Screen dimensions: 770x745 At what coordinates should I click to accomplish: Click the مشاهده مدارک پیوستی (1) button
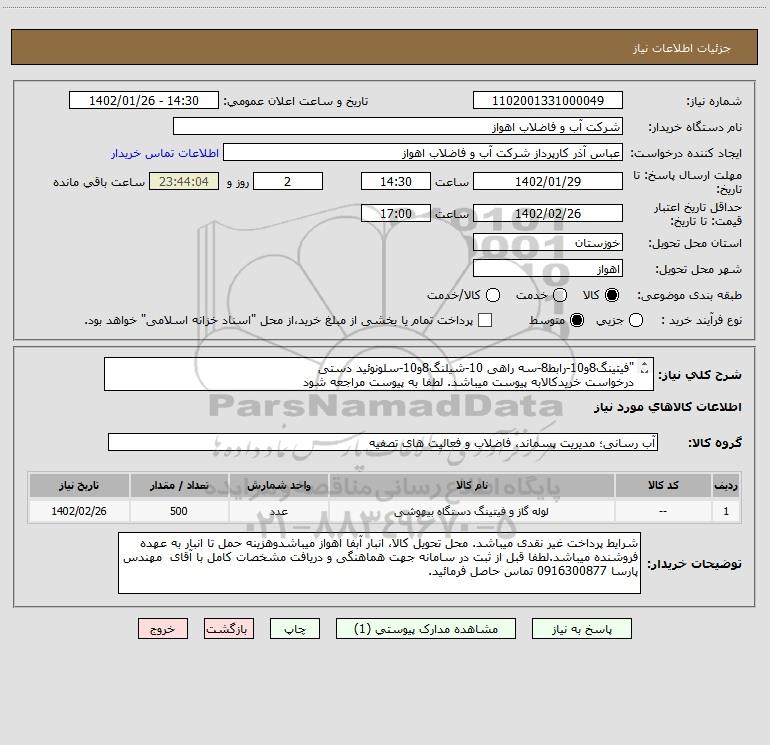(x=426, y=629)
